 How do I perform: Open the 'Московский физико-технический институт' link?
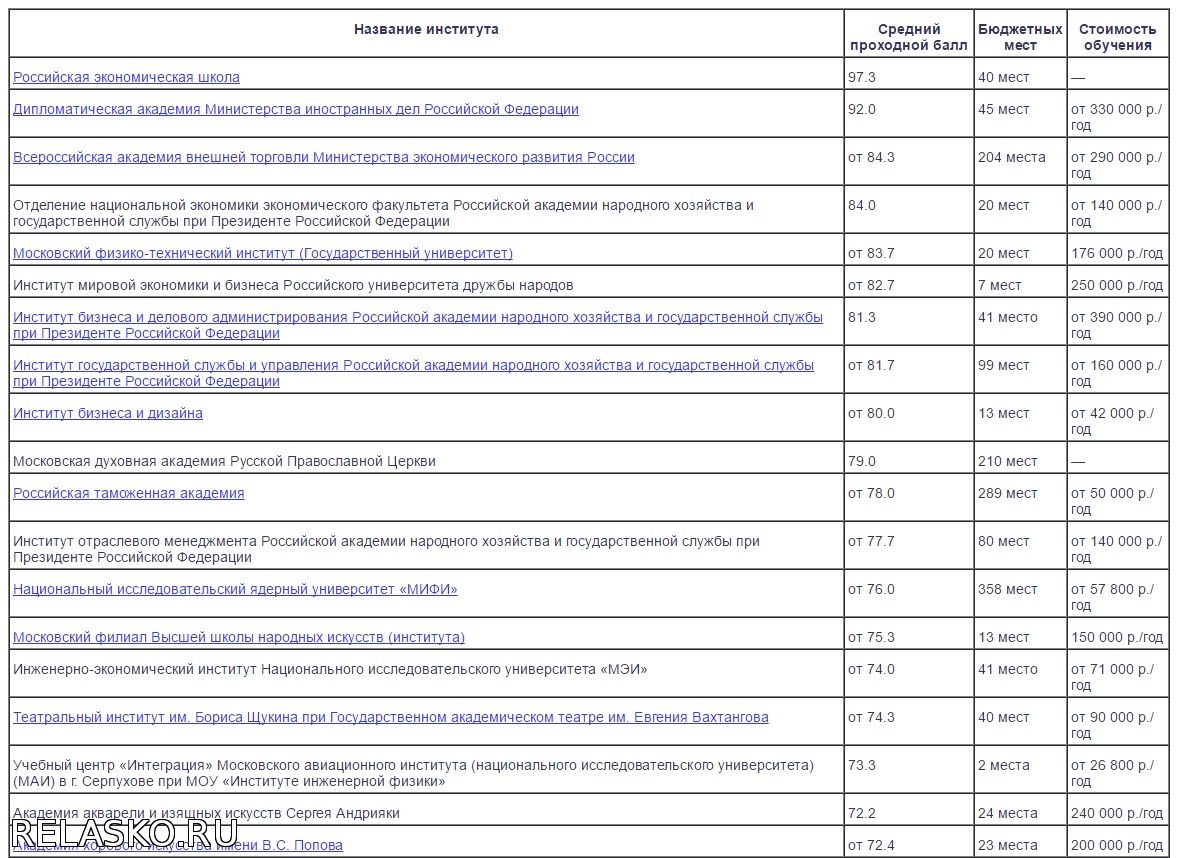coord(263,253)
